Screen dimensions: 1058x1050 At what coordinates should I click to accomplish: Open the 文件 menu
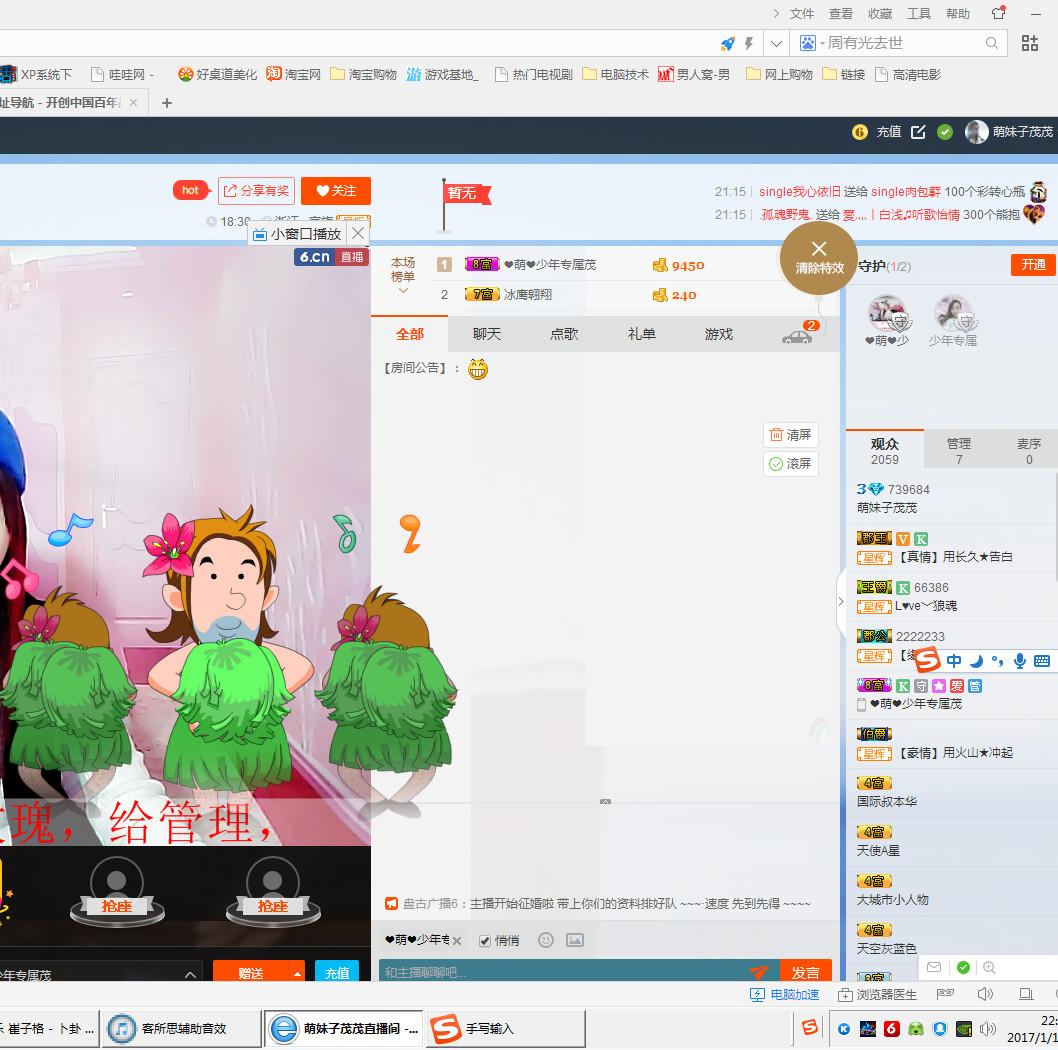point(802,13)
